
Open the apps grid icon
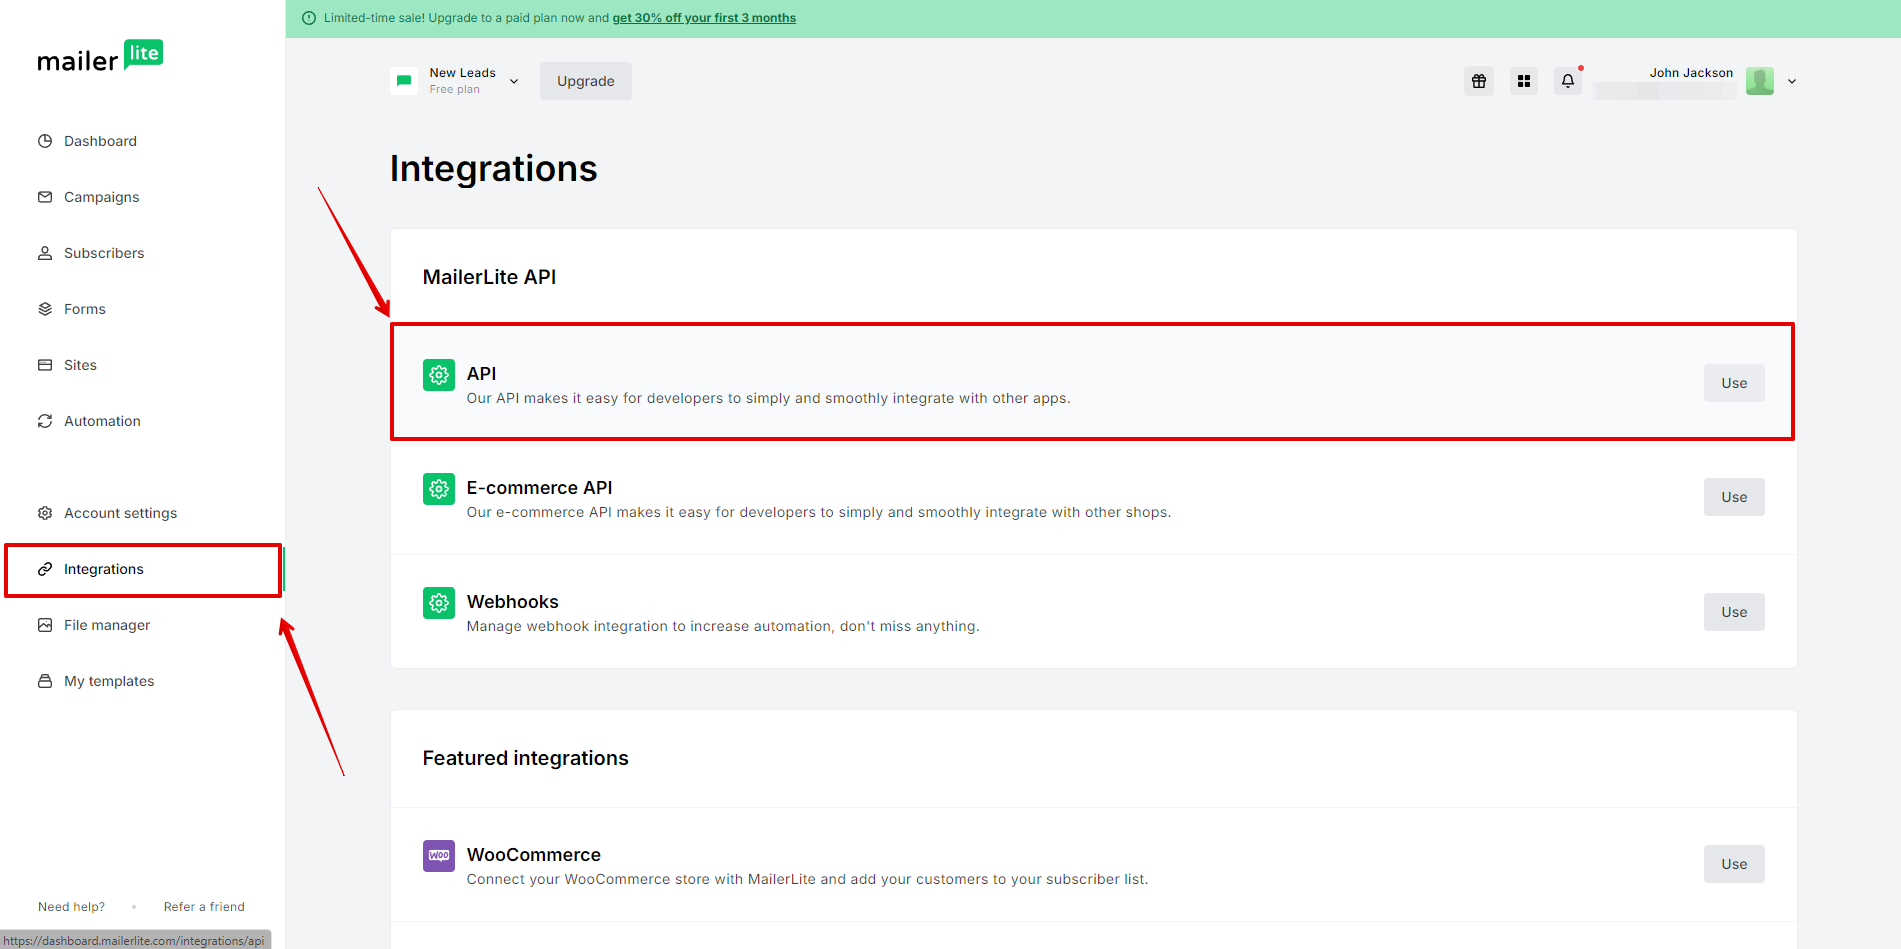(x=1524, y=81)
